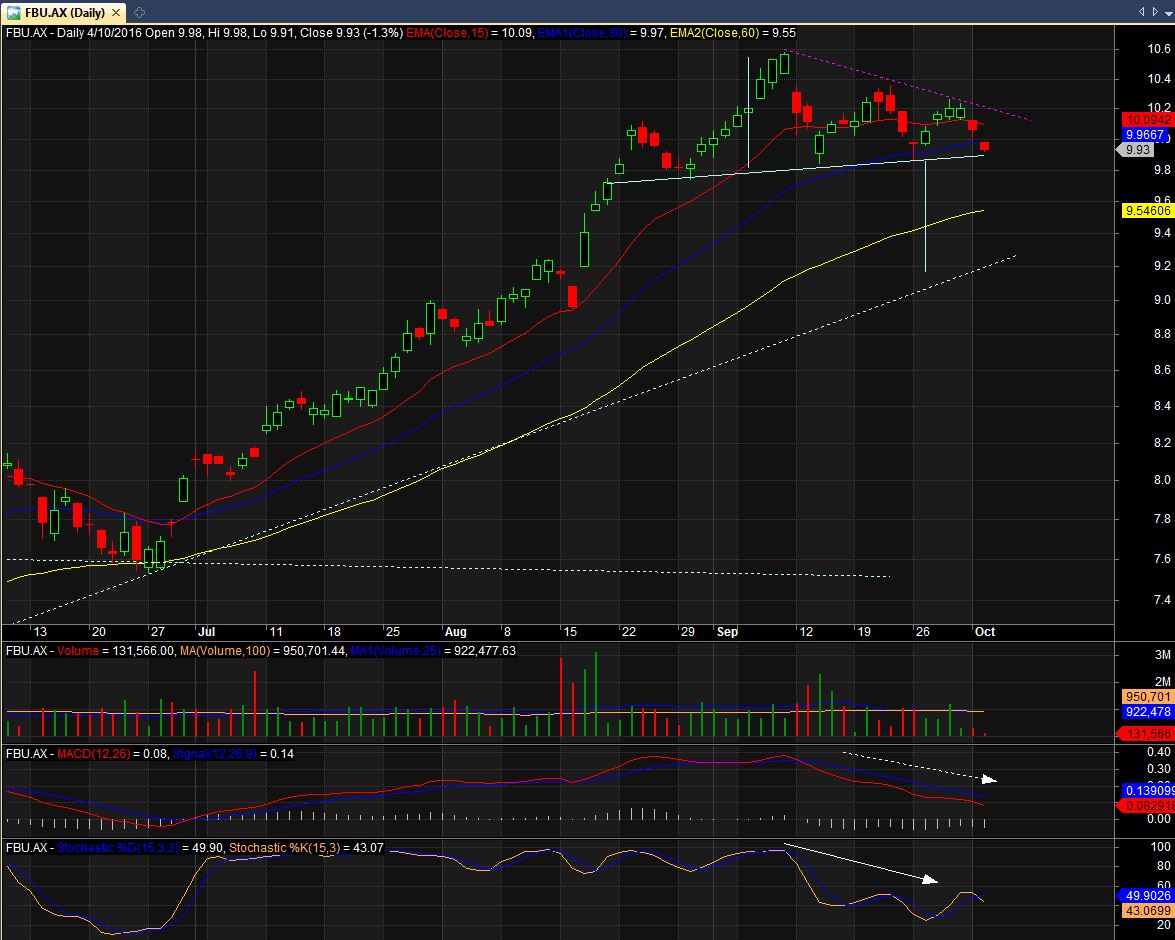Click the chart icon on FBU.AX tab
The height and width of the screenshot is (940, 1175).
point(13,13)
